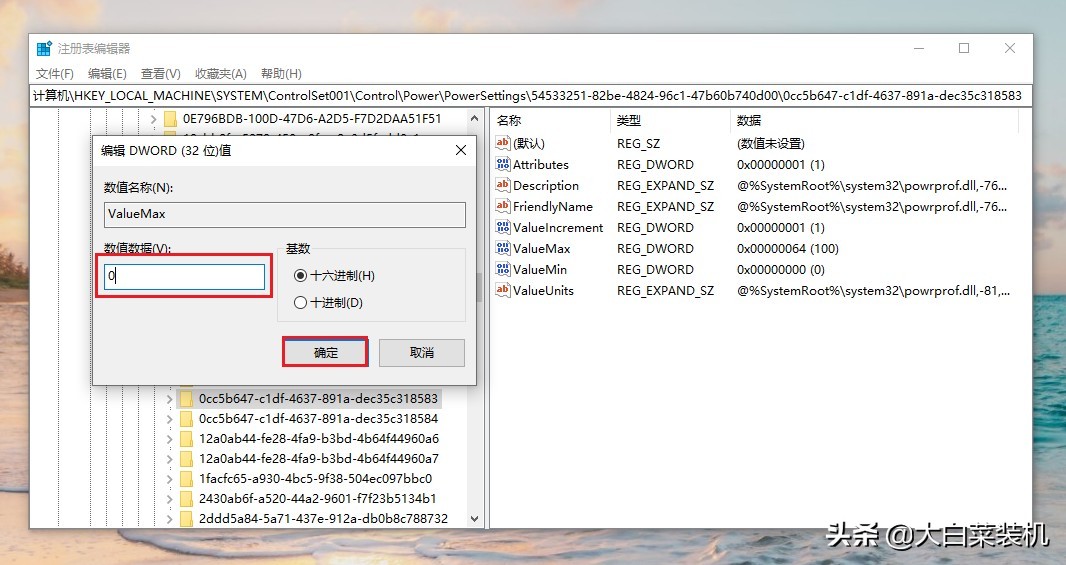This screenshot has width=1066, height=565.
Task: Open the 查看(V) menu
Action: 160,73
